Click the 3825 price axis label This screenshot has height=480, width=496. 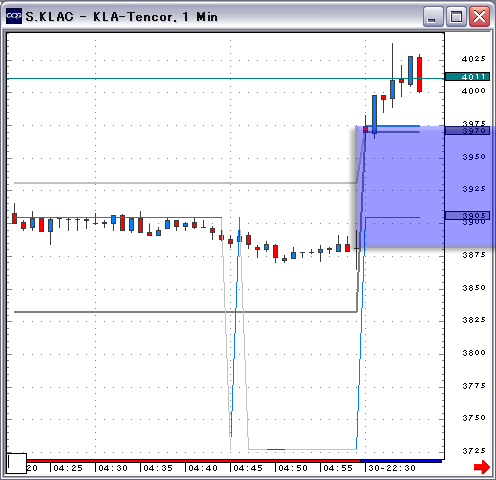pyautogui.click(x=473, y=320)
